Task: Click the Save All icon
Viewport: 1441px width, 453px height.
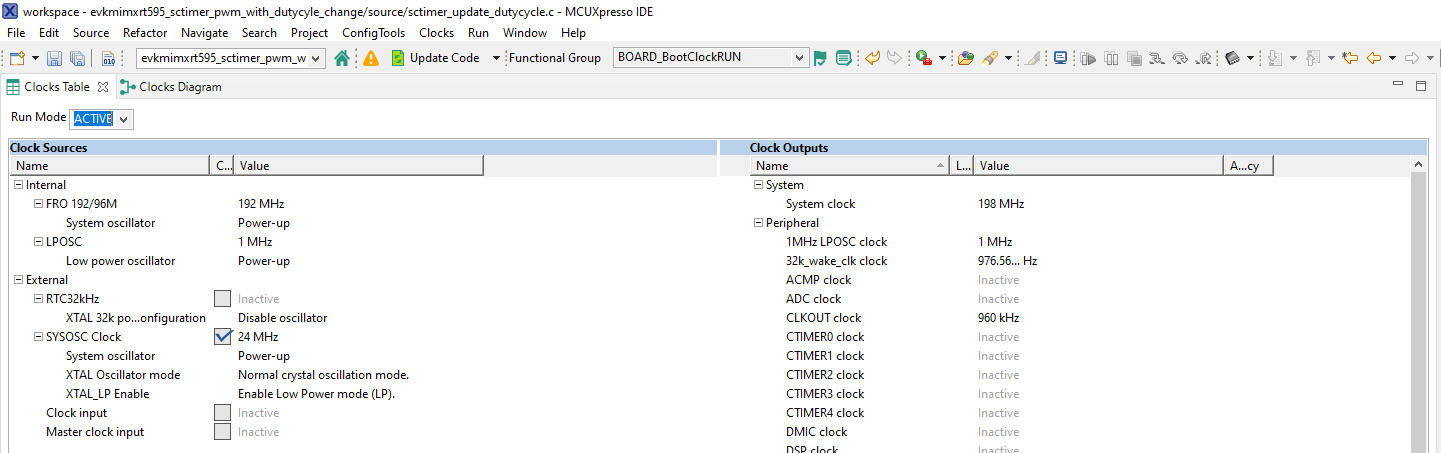Action: [x=77, y=58]
